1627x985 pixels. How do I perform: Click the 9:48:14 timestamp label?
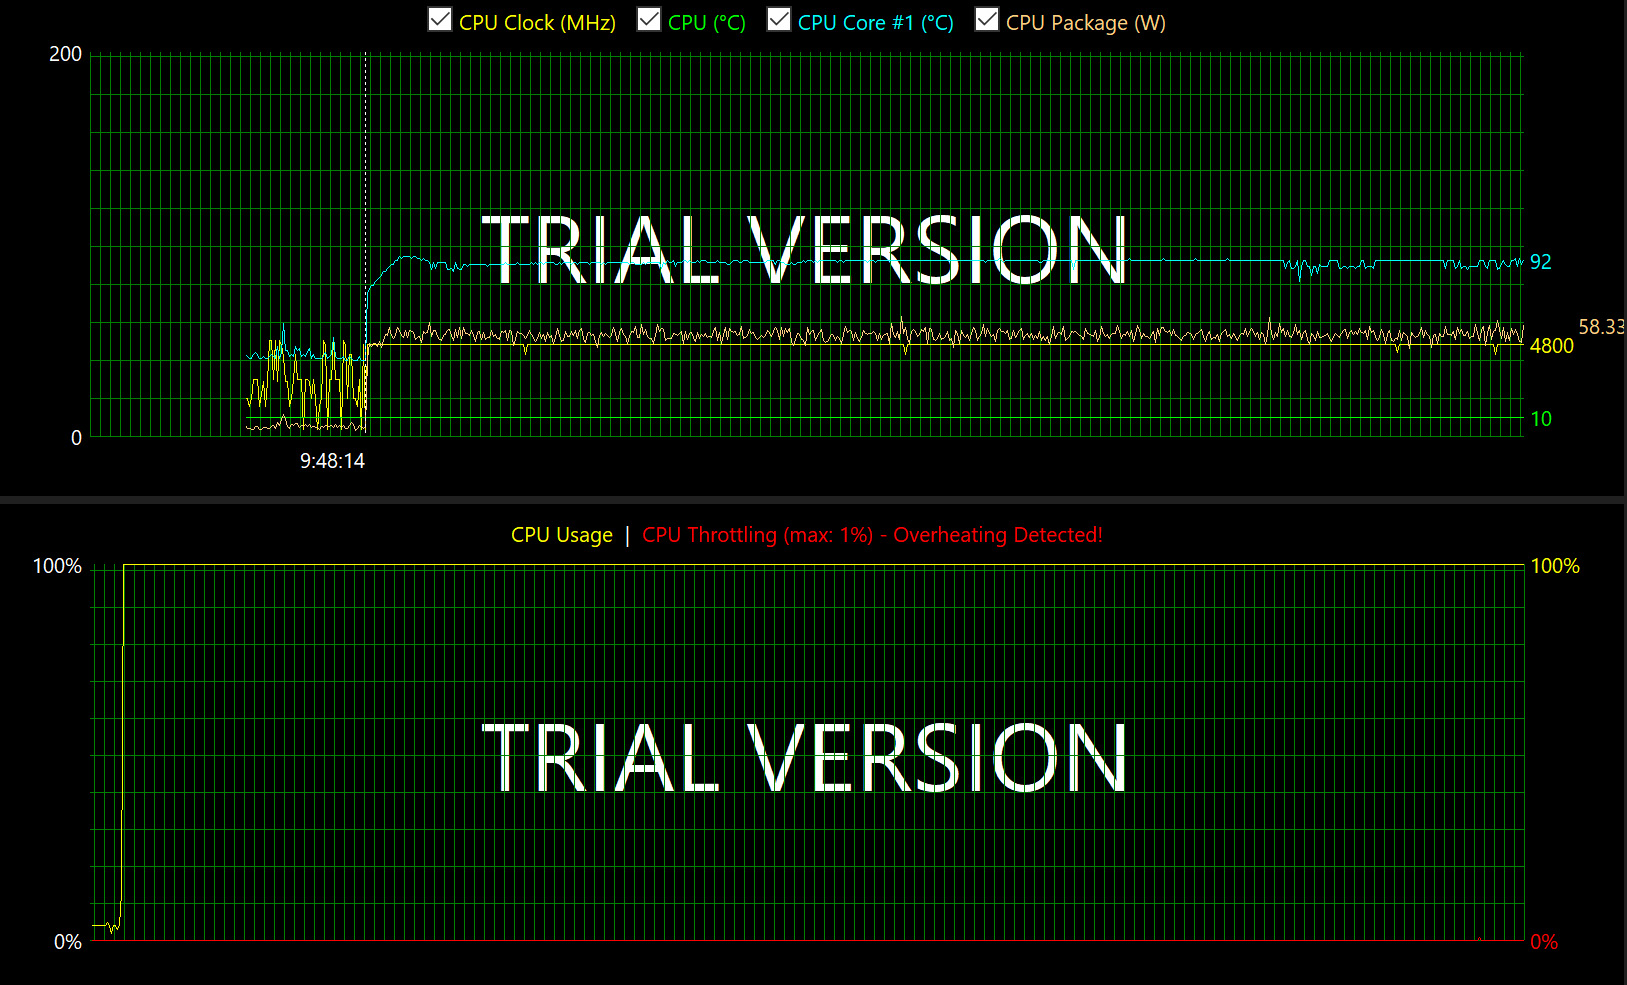[332, 461]
